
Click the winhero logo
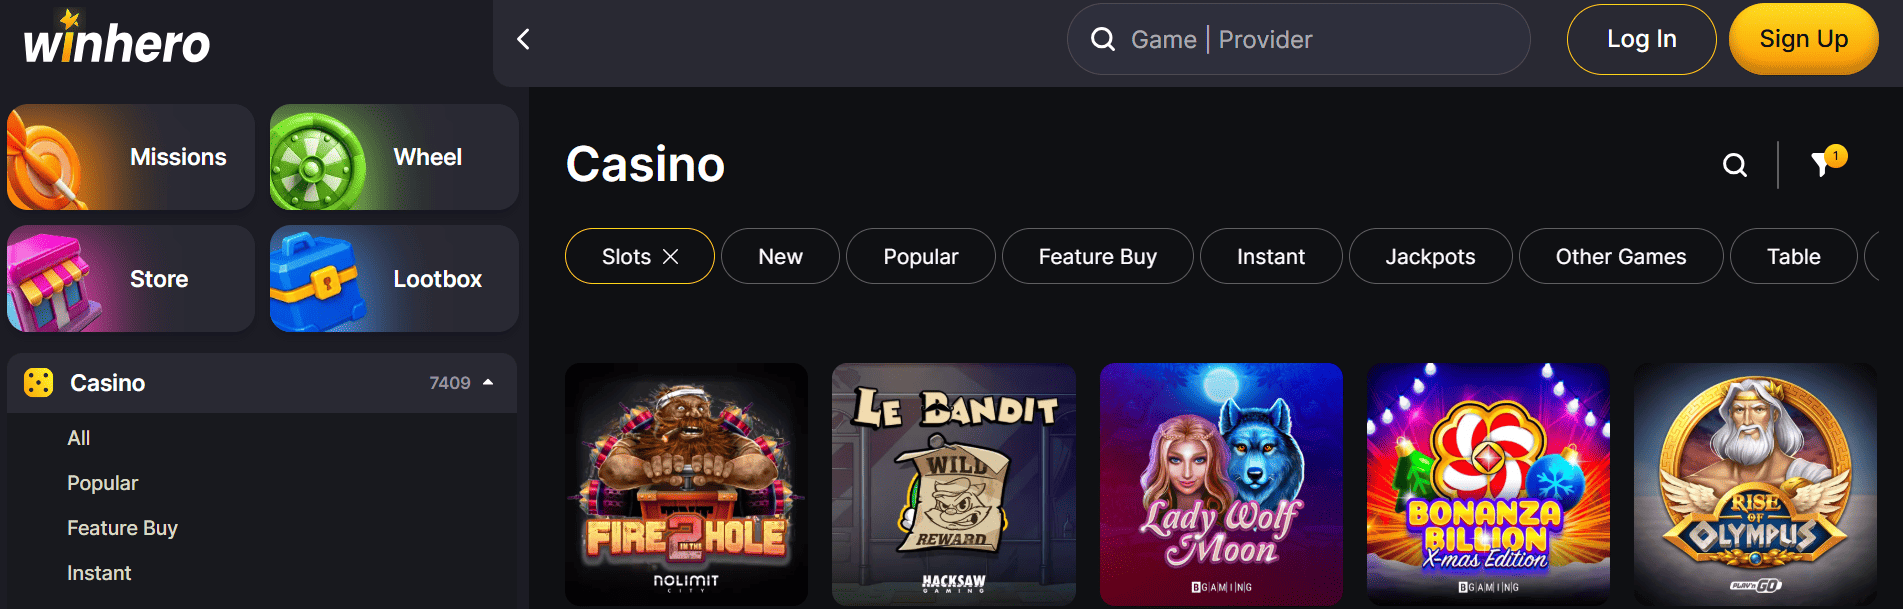coord(117,42)
